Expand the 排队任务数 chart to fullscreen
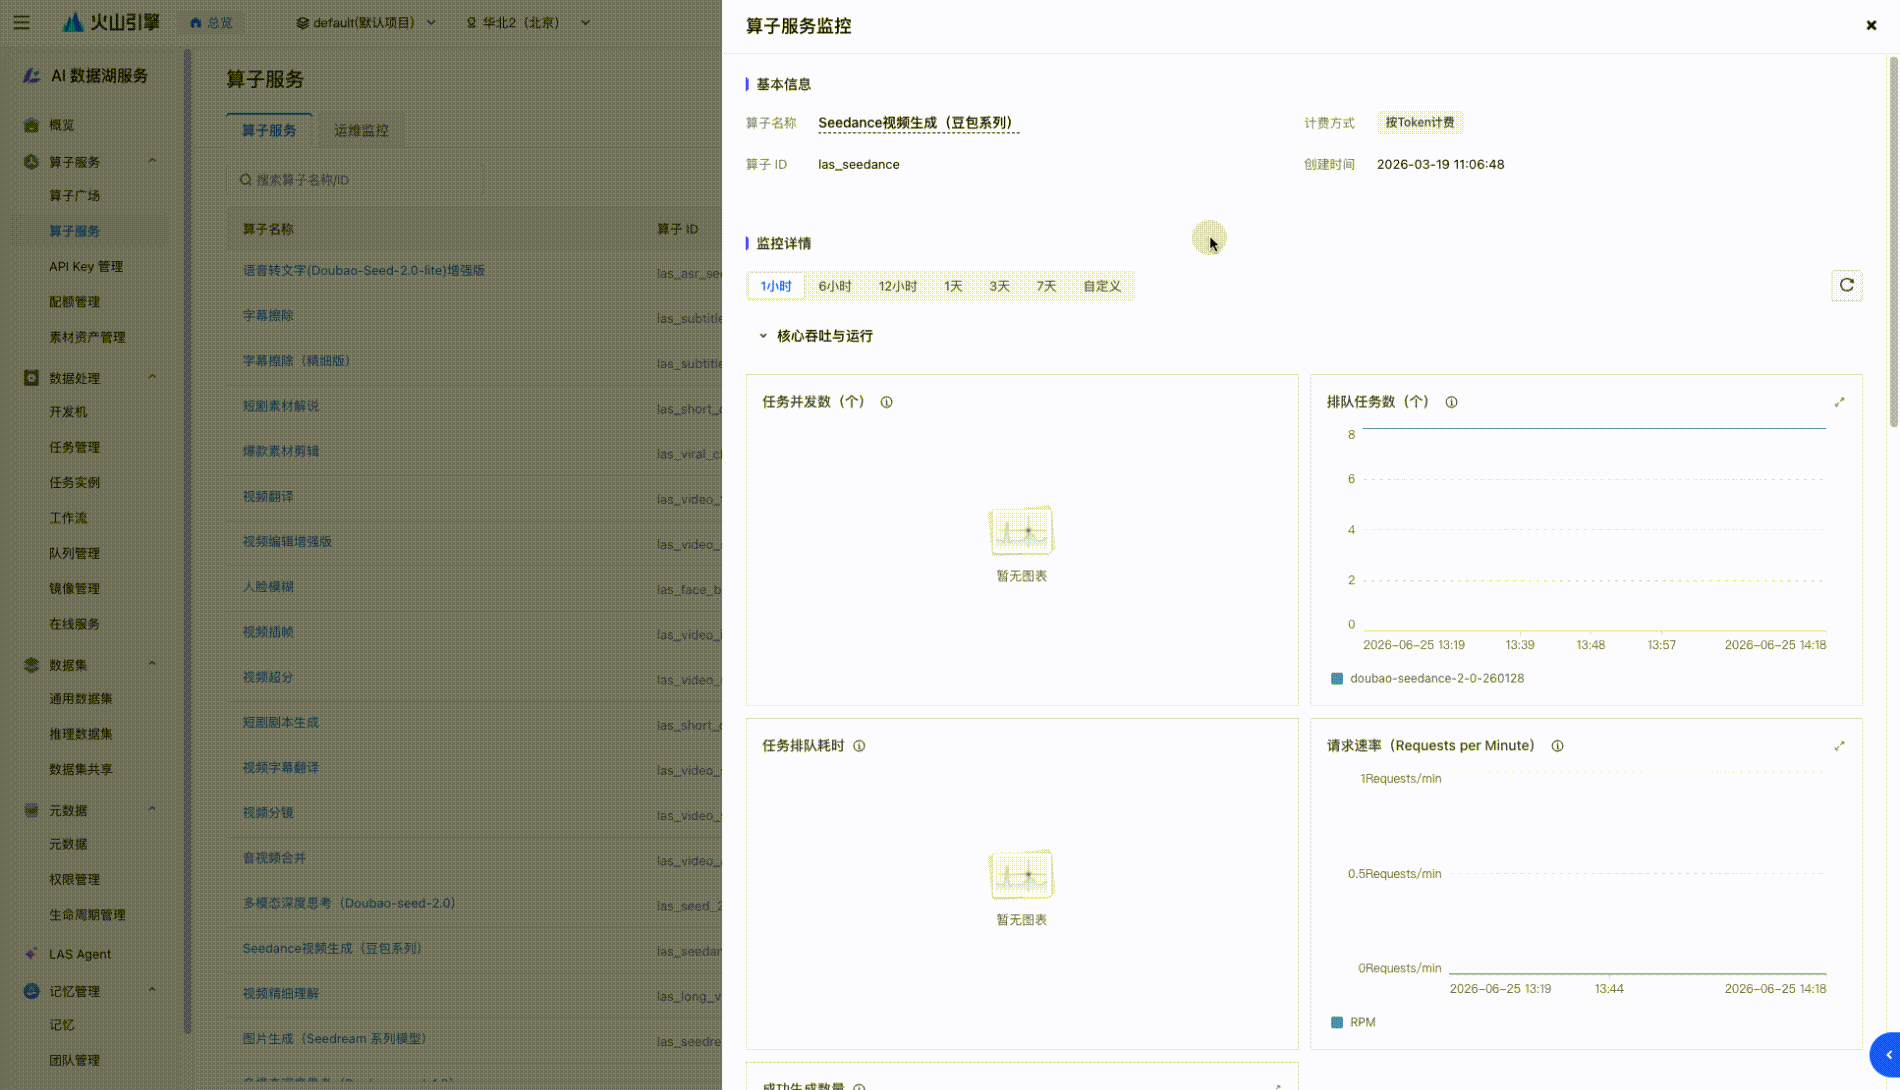This screenshot has height=1090, width=1900. pos(1839,402)
